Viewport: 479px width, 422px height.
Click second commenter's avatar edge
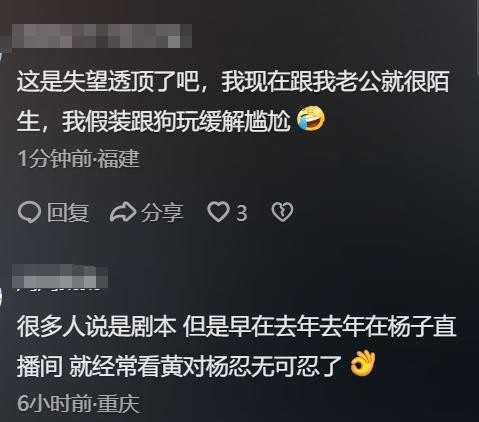(x=1, y=297)
